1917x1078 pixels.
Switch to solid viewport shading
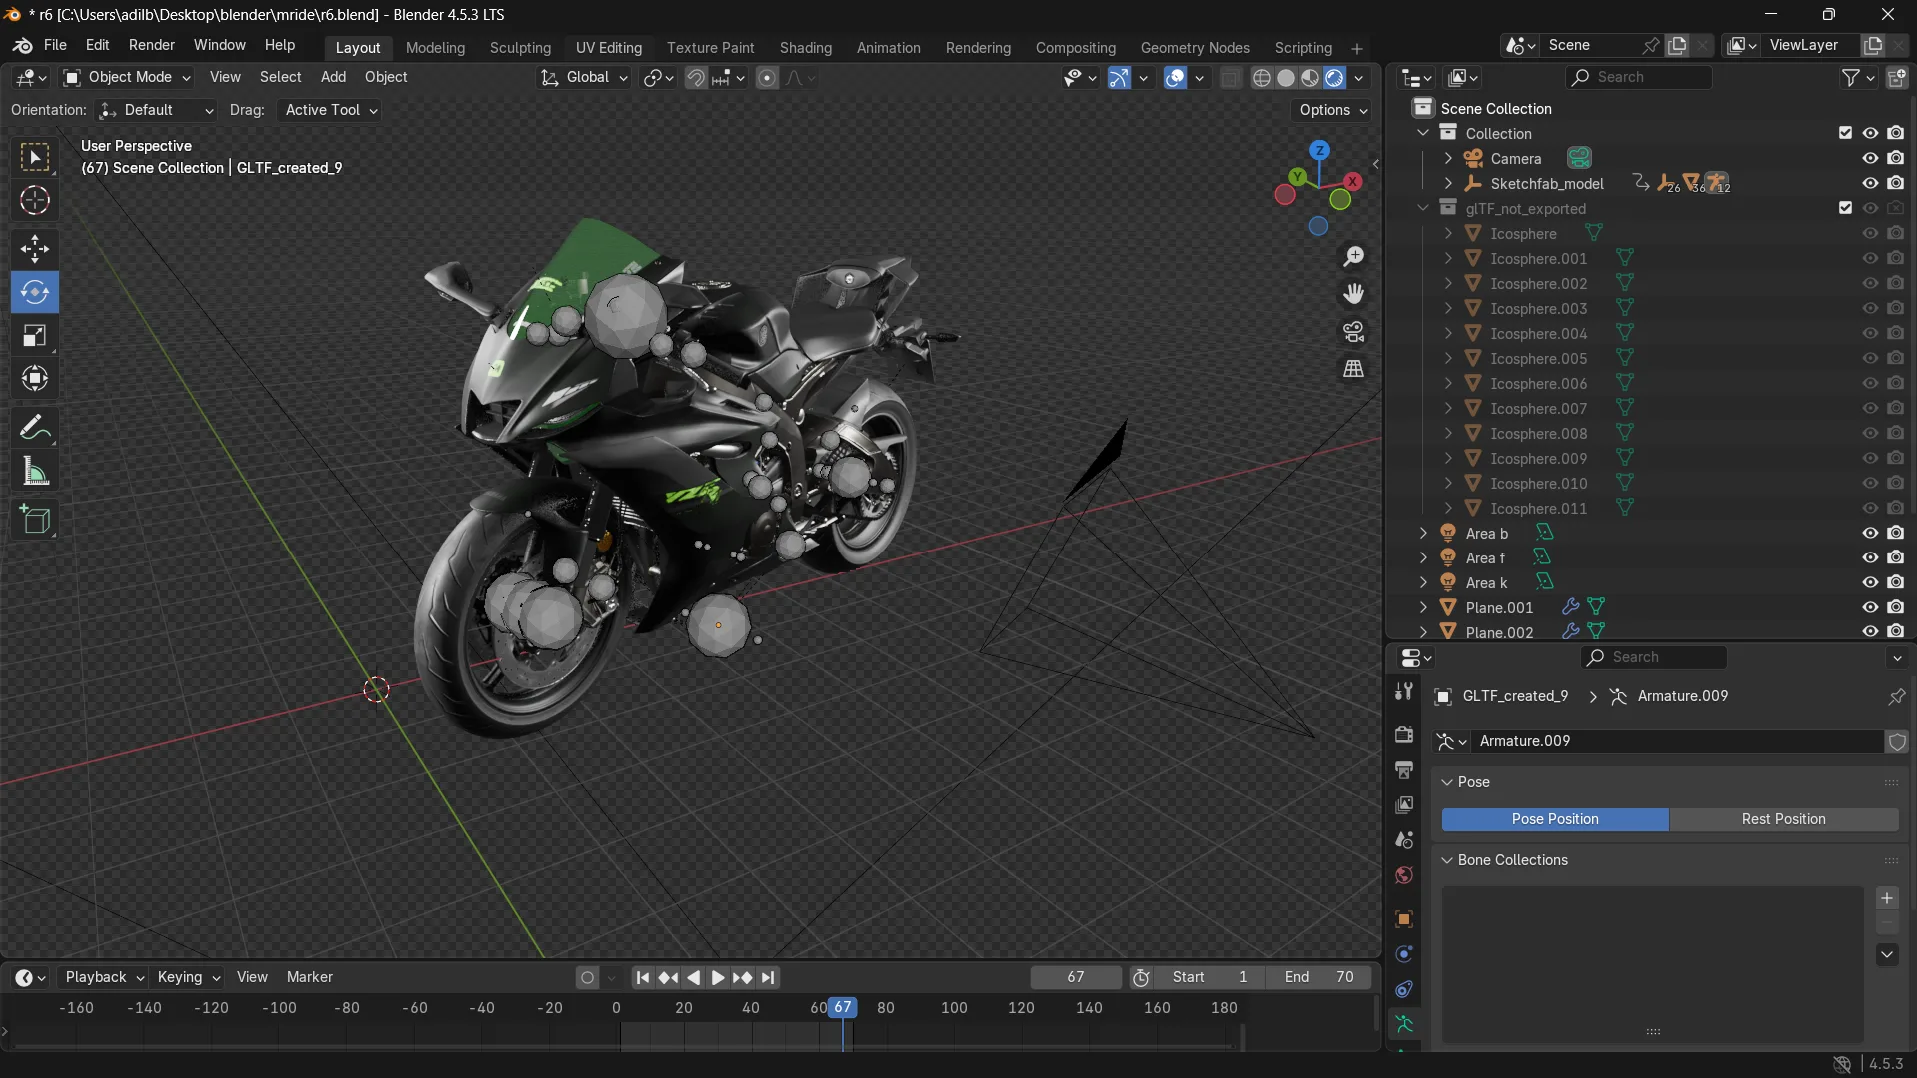tap(1286, 78)
